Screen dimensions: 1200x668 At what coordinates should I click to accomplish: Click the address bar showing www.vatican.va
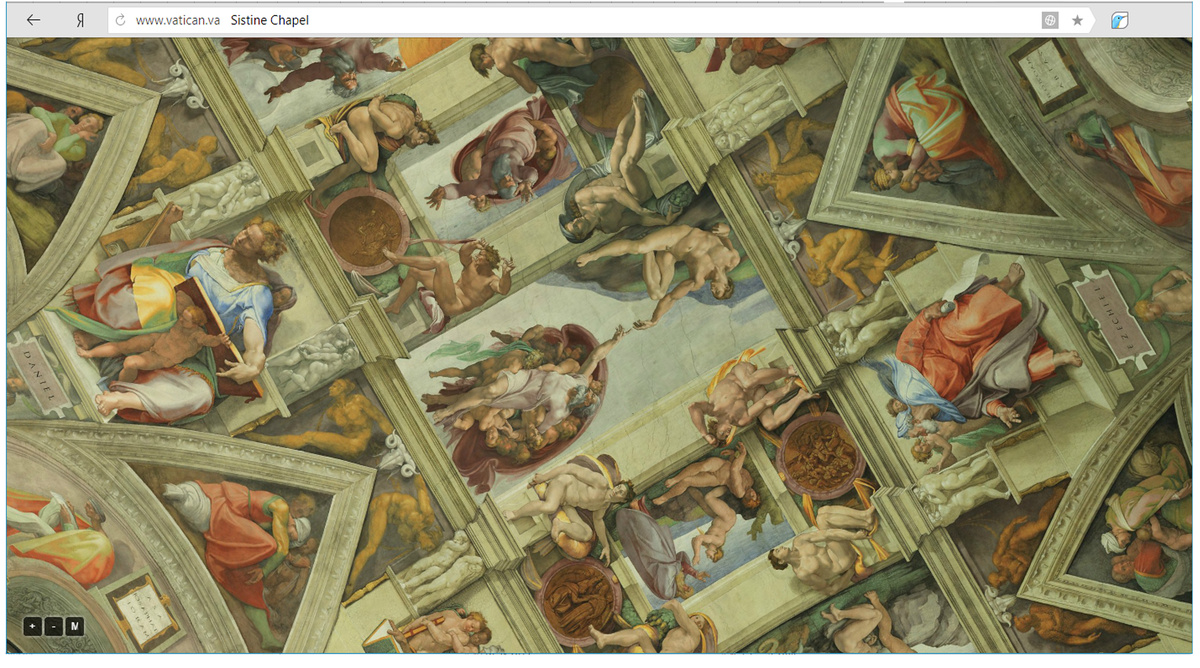coord(600,20)
